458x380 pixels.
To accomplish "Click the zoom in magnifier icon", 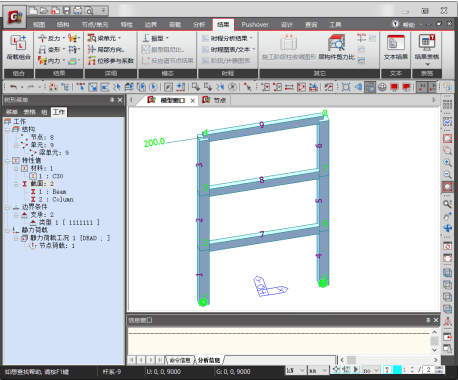I will click(x=447, y=163).
